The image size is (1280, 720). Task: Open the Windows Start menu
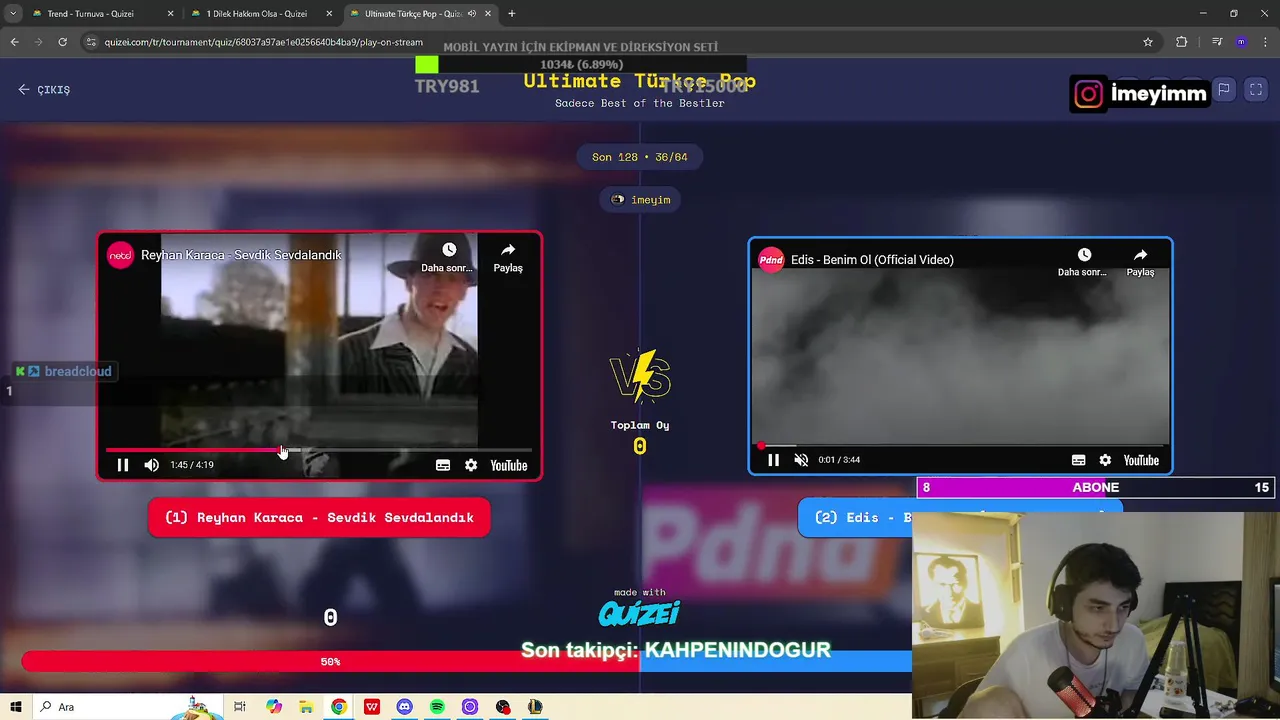[x=16, y=707]
